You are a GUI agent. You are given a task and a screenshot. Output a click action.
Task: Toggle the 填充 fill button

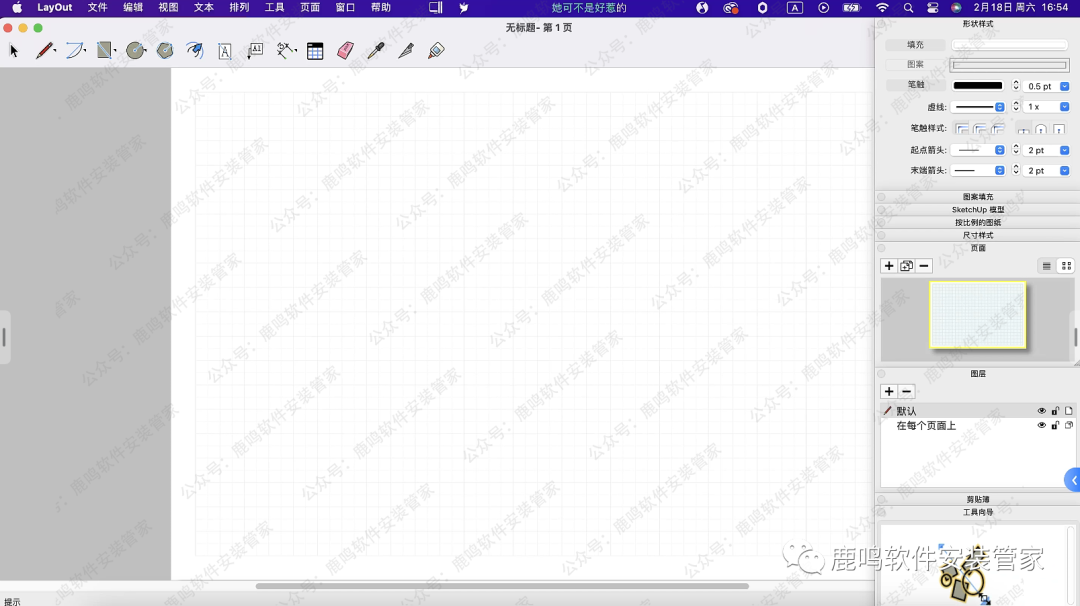[x=915, y=45]
